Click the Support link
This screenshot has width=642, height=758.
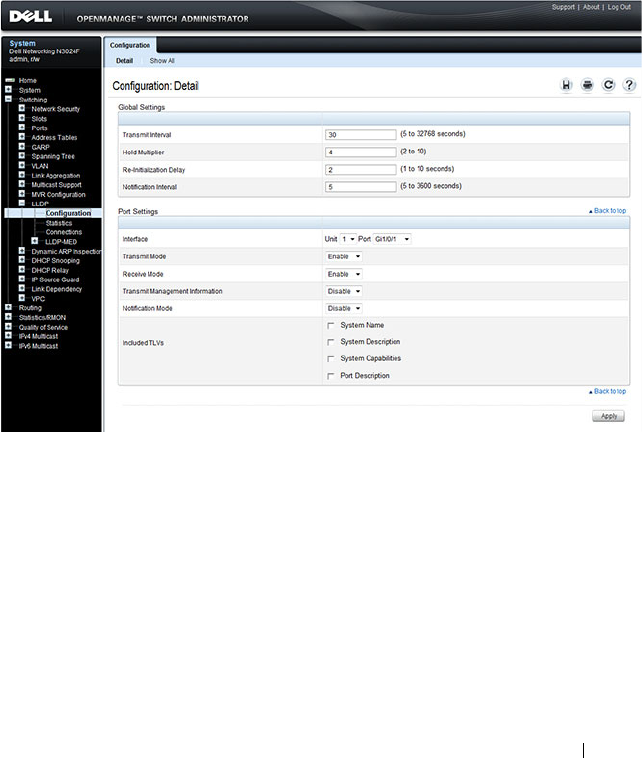pos(563,7)
